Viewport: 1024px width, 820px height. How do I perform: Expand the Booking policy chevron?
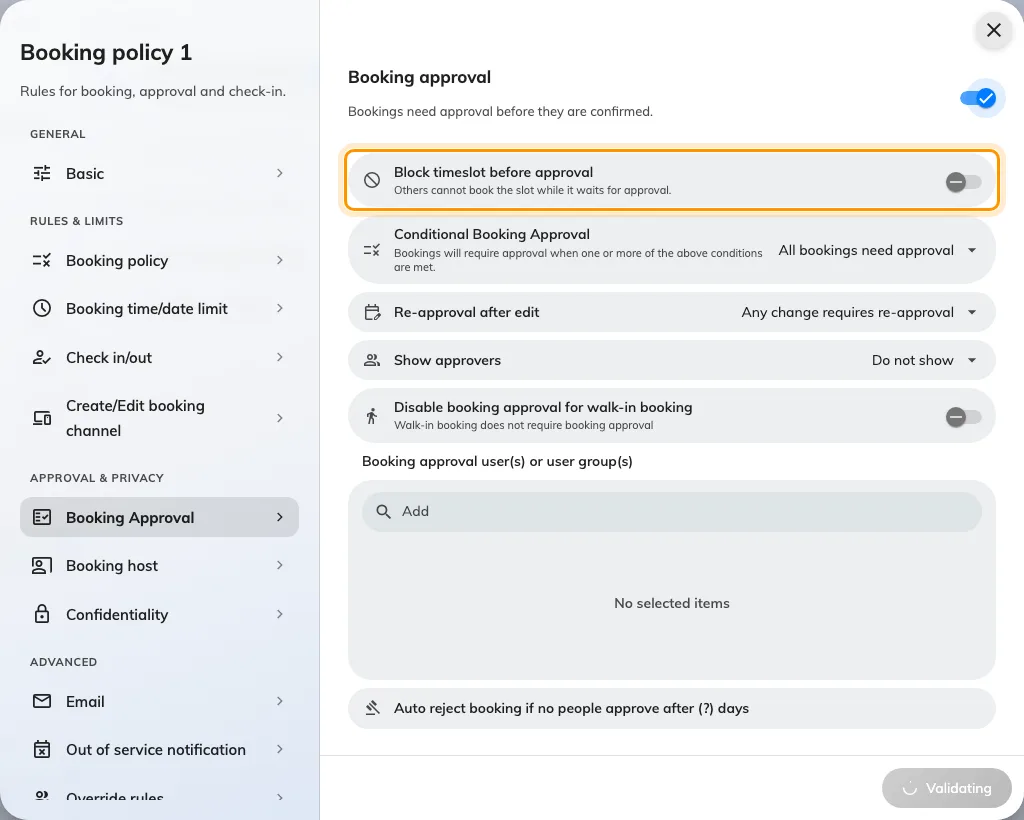(x=280, y=260)
